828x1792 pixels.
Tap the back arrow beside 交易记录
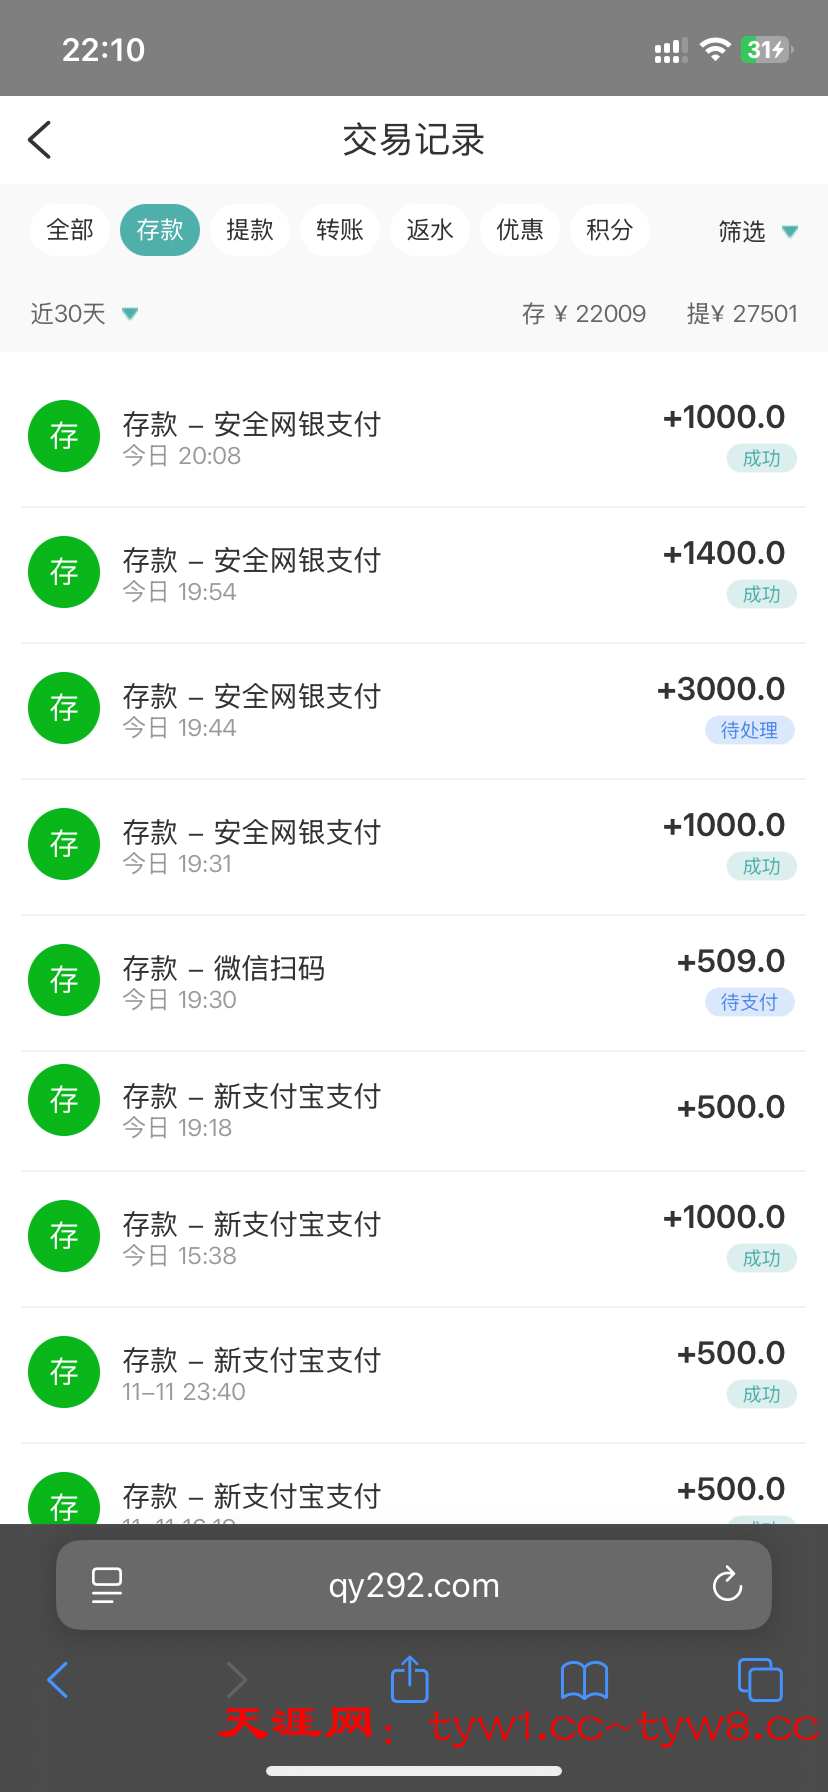(x=40, y=140)
